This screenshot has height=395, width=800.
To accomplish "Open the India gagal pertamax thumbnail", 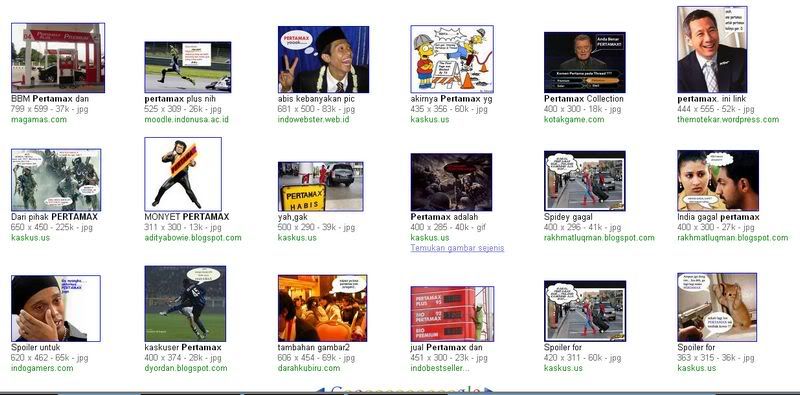I will 718,180.
